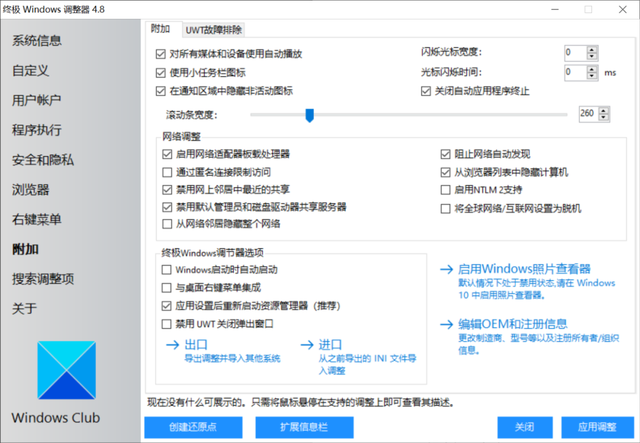Click the Windows Club logo image
The image size is (640, 443).
[67, 370]
